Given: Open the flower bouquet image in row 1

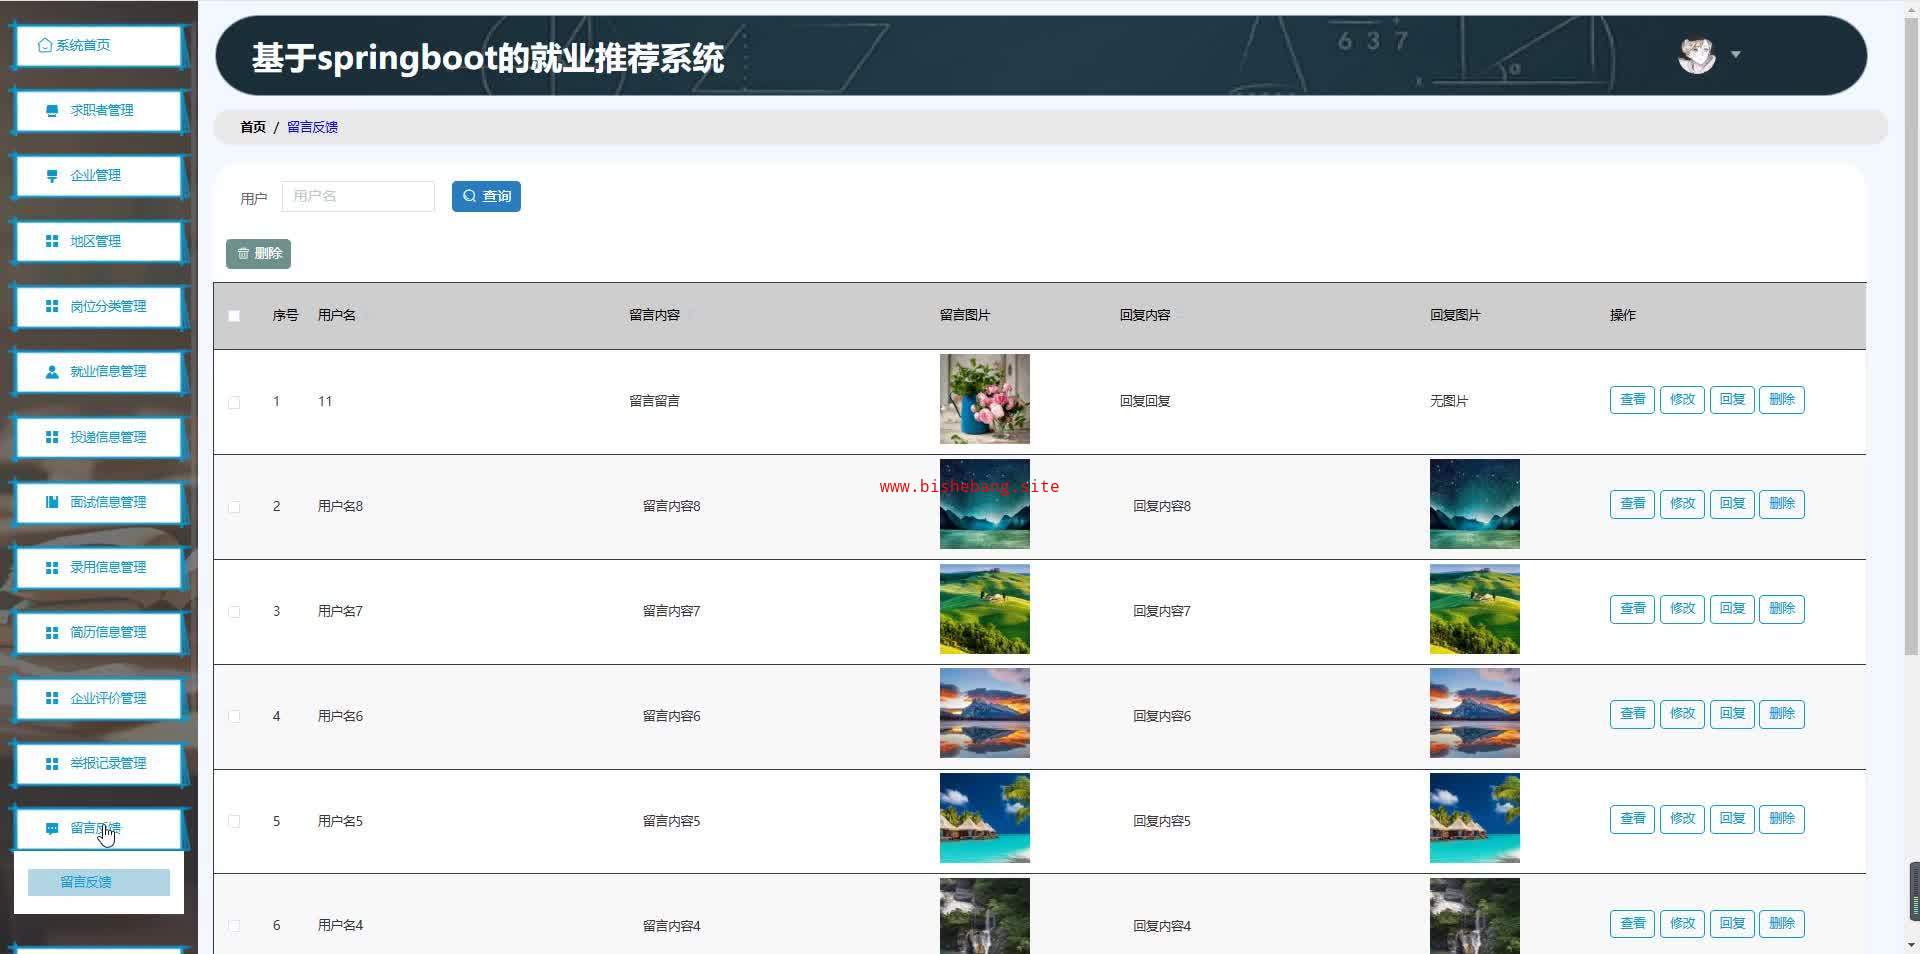Looking at the screenshot, I should coord(984,399).
